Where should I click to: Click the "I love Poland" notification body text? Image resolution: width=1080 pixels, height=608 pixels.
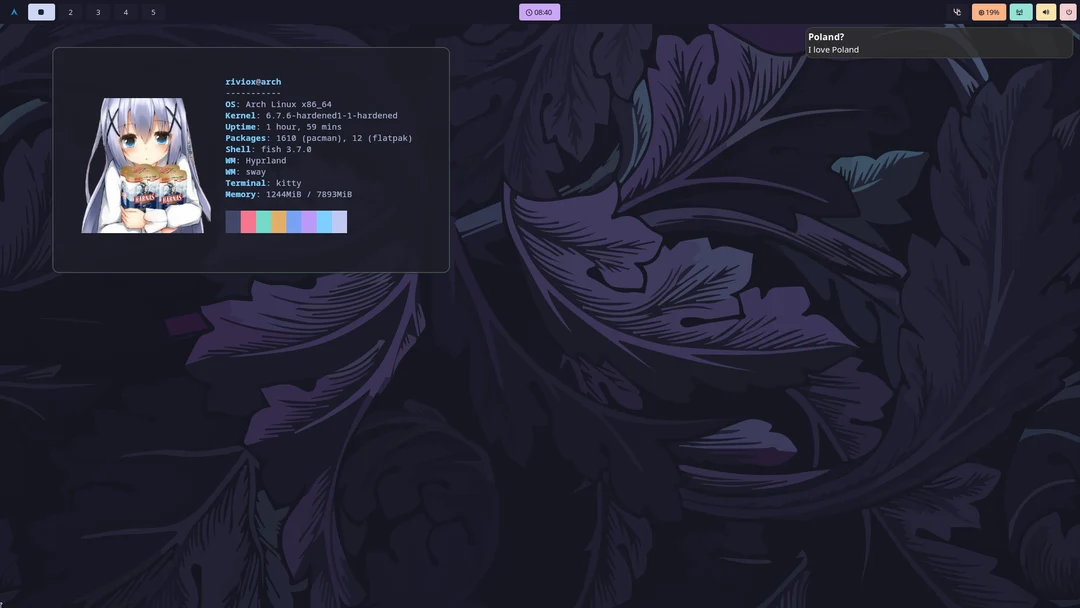pos(833,50)
